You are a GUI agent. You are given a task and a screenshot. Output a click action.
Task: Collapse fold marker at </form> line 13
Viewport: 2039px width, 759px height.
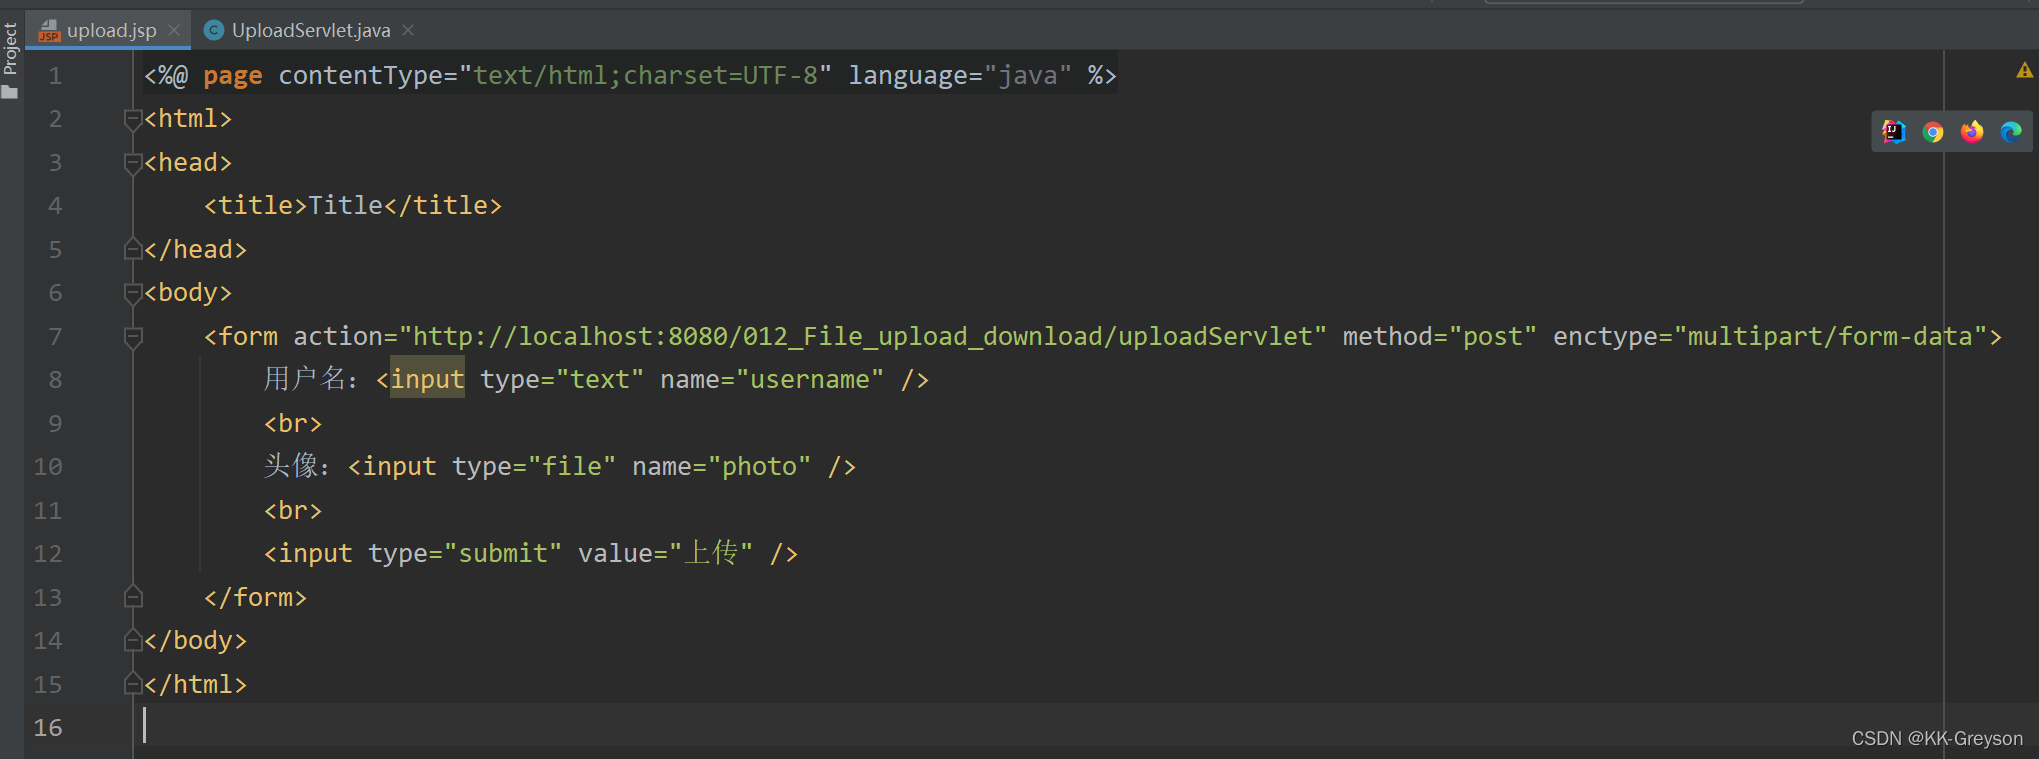point(133,597)
